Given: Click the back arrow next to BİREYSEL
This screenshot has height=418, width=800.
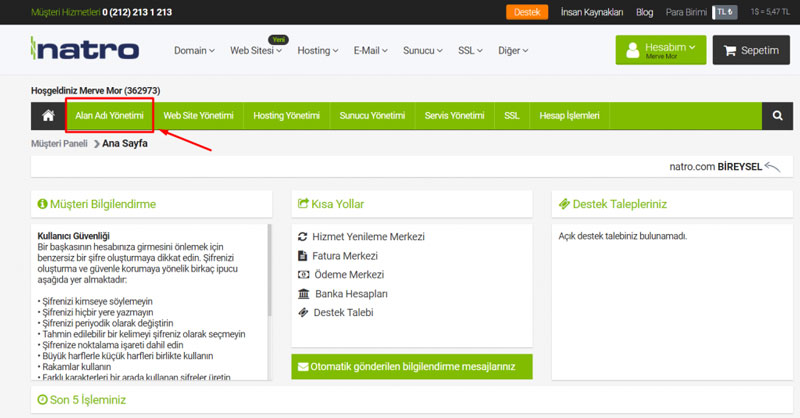Looking at the screenshot, I should tap(773, 166).
